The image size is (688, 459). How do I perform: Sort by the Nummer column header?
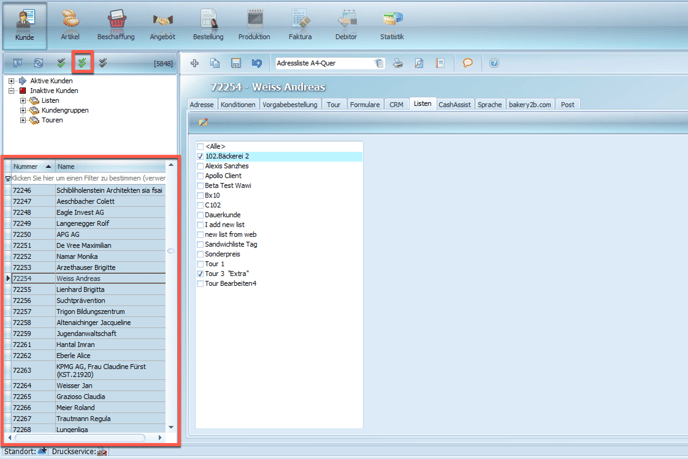point(31,166)
